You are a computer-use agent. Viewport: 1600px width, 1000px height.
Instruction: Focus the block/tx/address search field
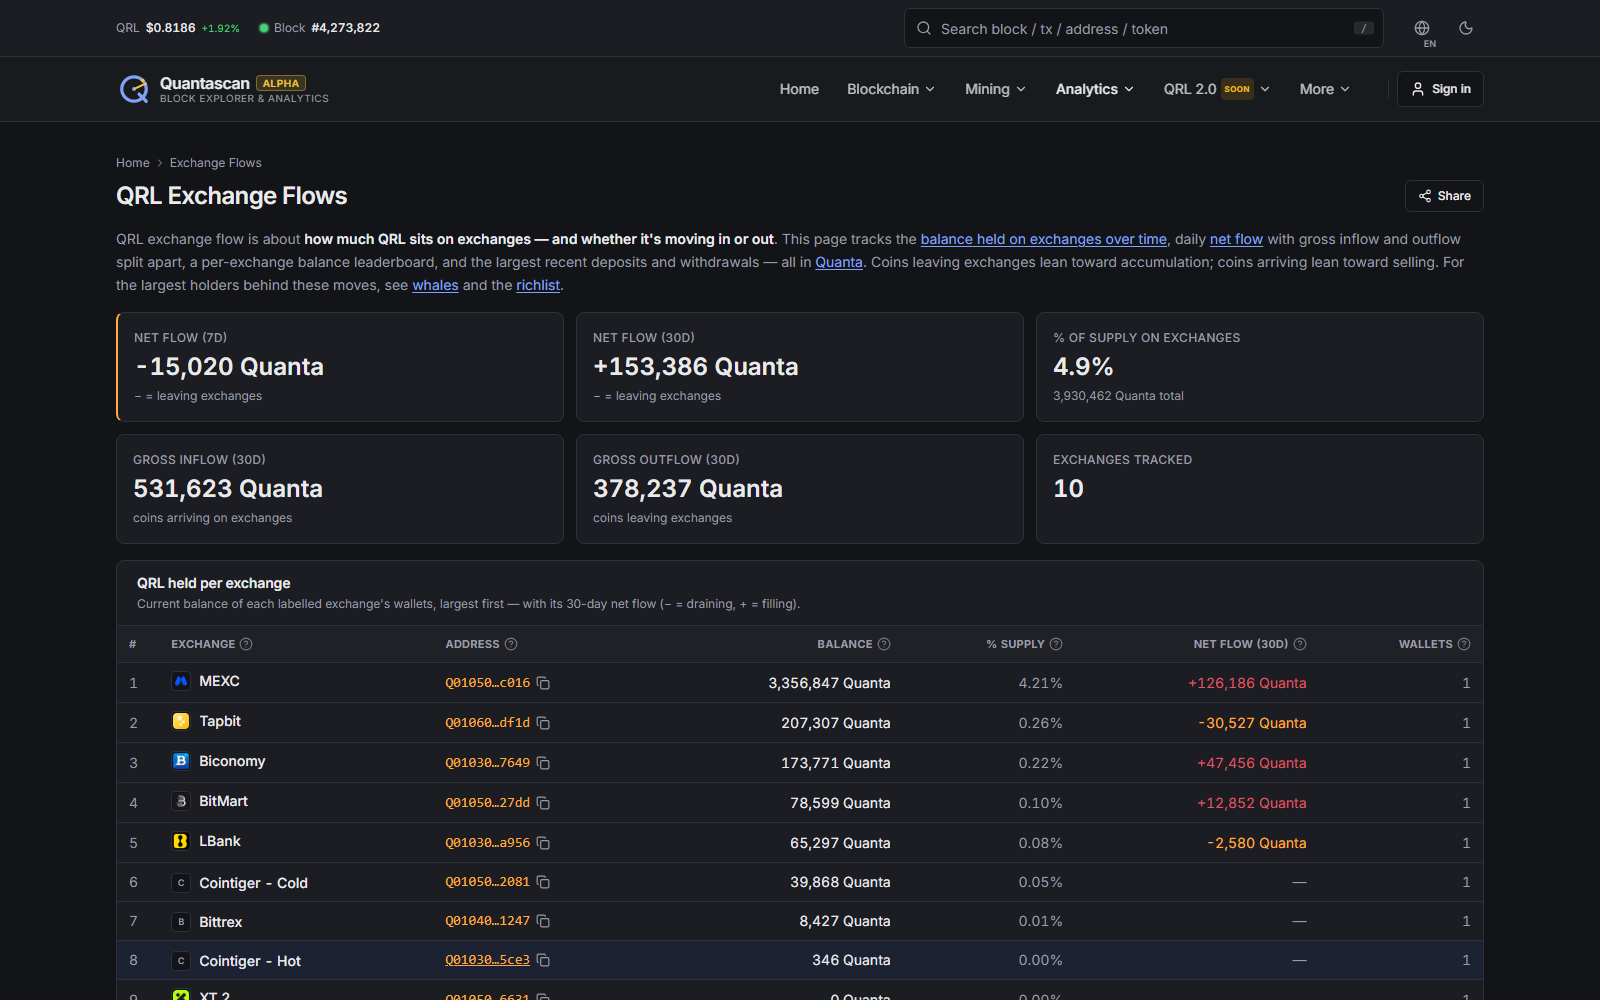click(1144, 28)
